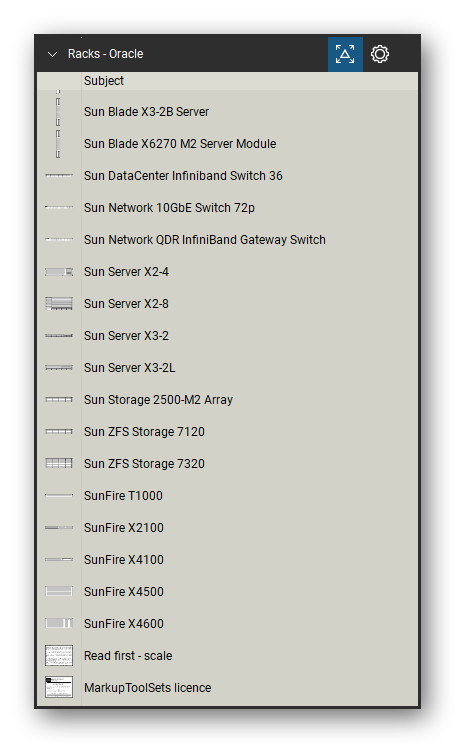
Task: Click the Racks - Oracle panel title
Action: pyautogui.click(x=105, y=54)
